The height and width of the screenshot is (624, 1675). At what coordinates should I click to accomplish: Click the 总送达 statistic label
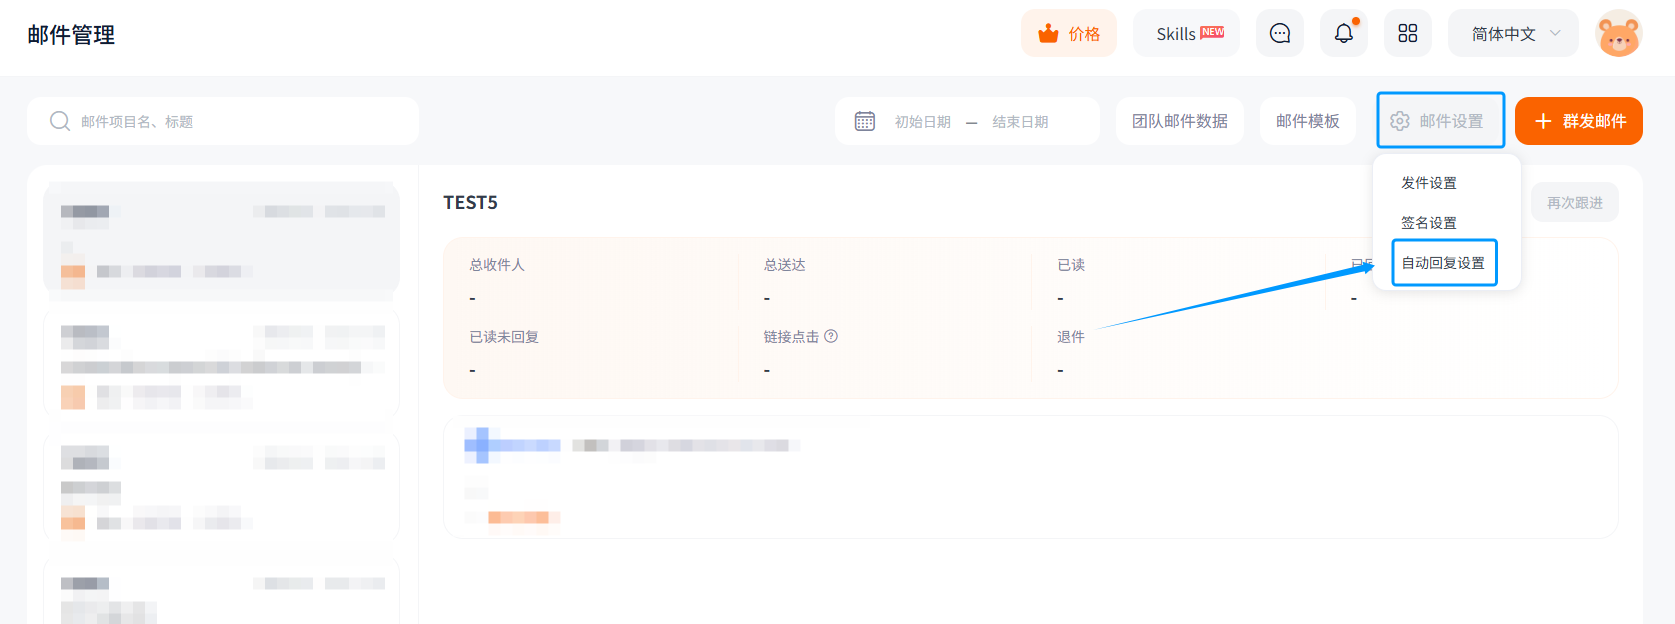coord(784,265)
